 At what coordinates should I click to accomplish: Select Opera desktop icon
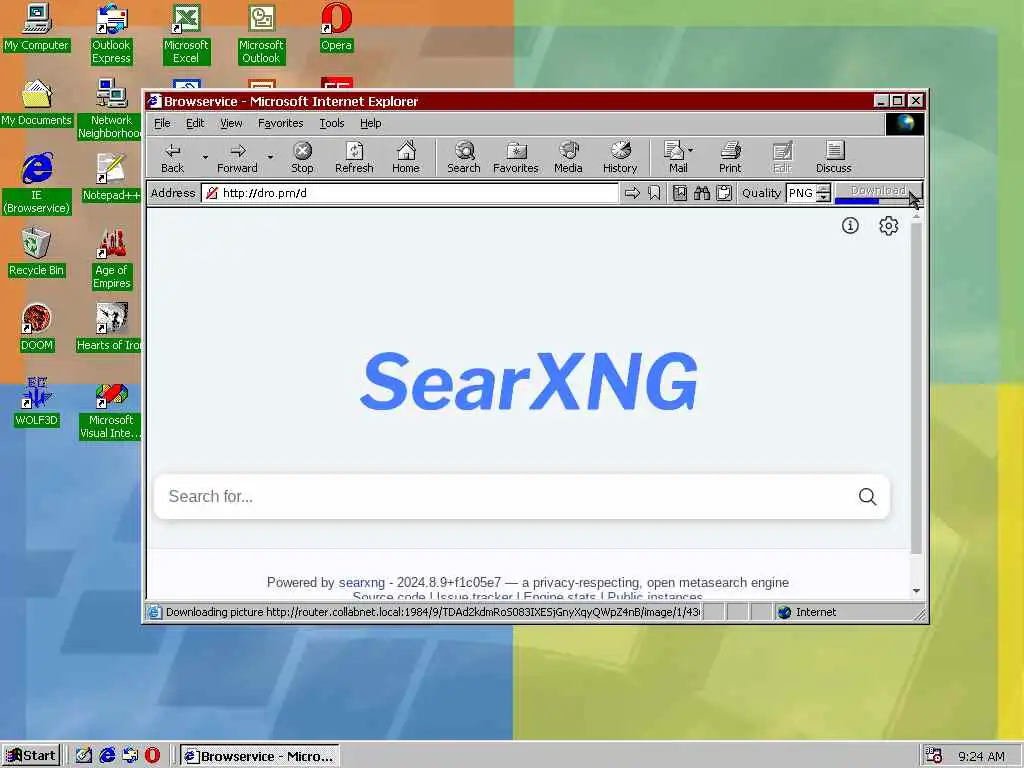tap(336, 27)
